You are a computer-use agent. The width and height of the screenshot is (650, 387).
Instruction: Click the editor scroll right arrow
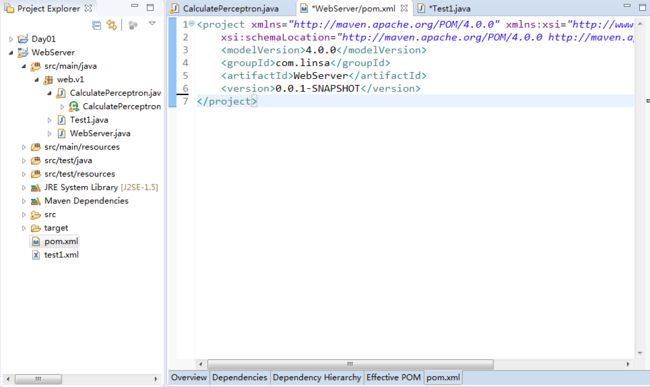pyautogui.click(x=628, y=364)
